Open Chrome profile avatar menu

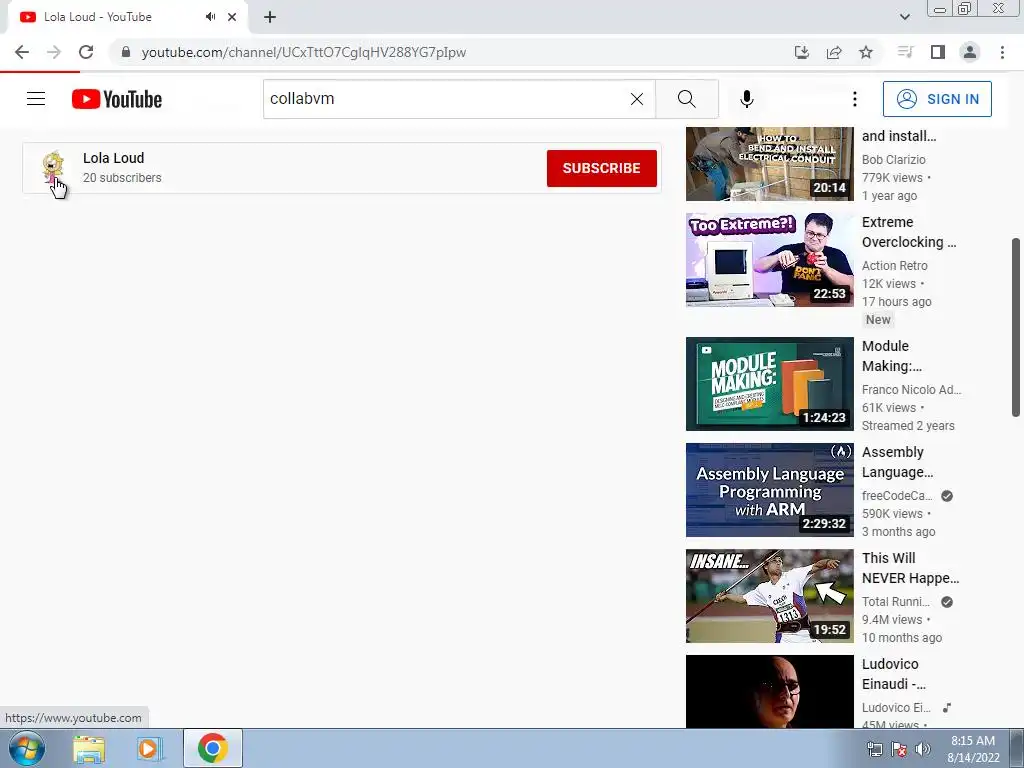tap(970, 52)
